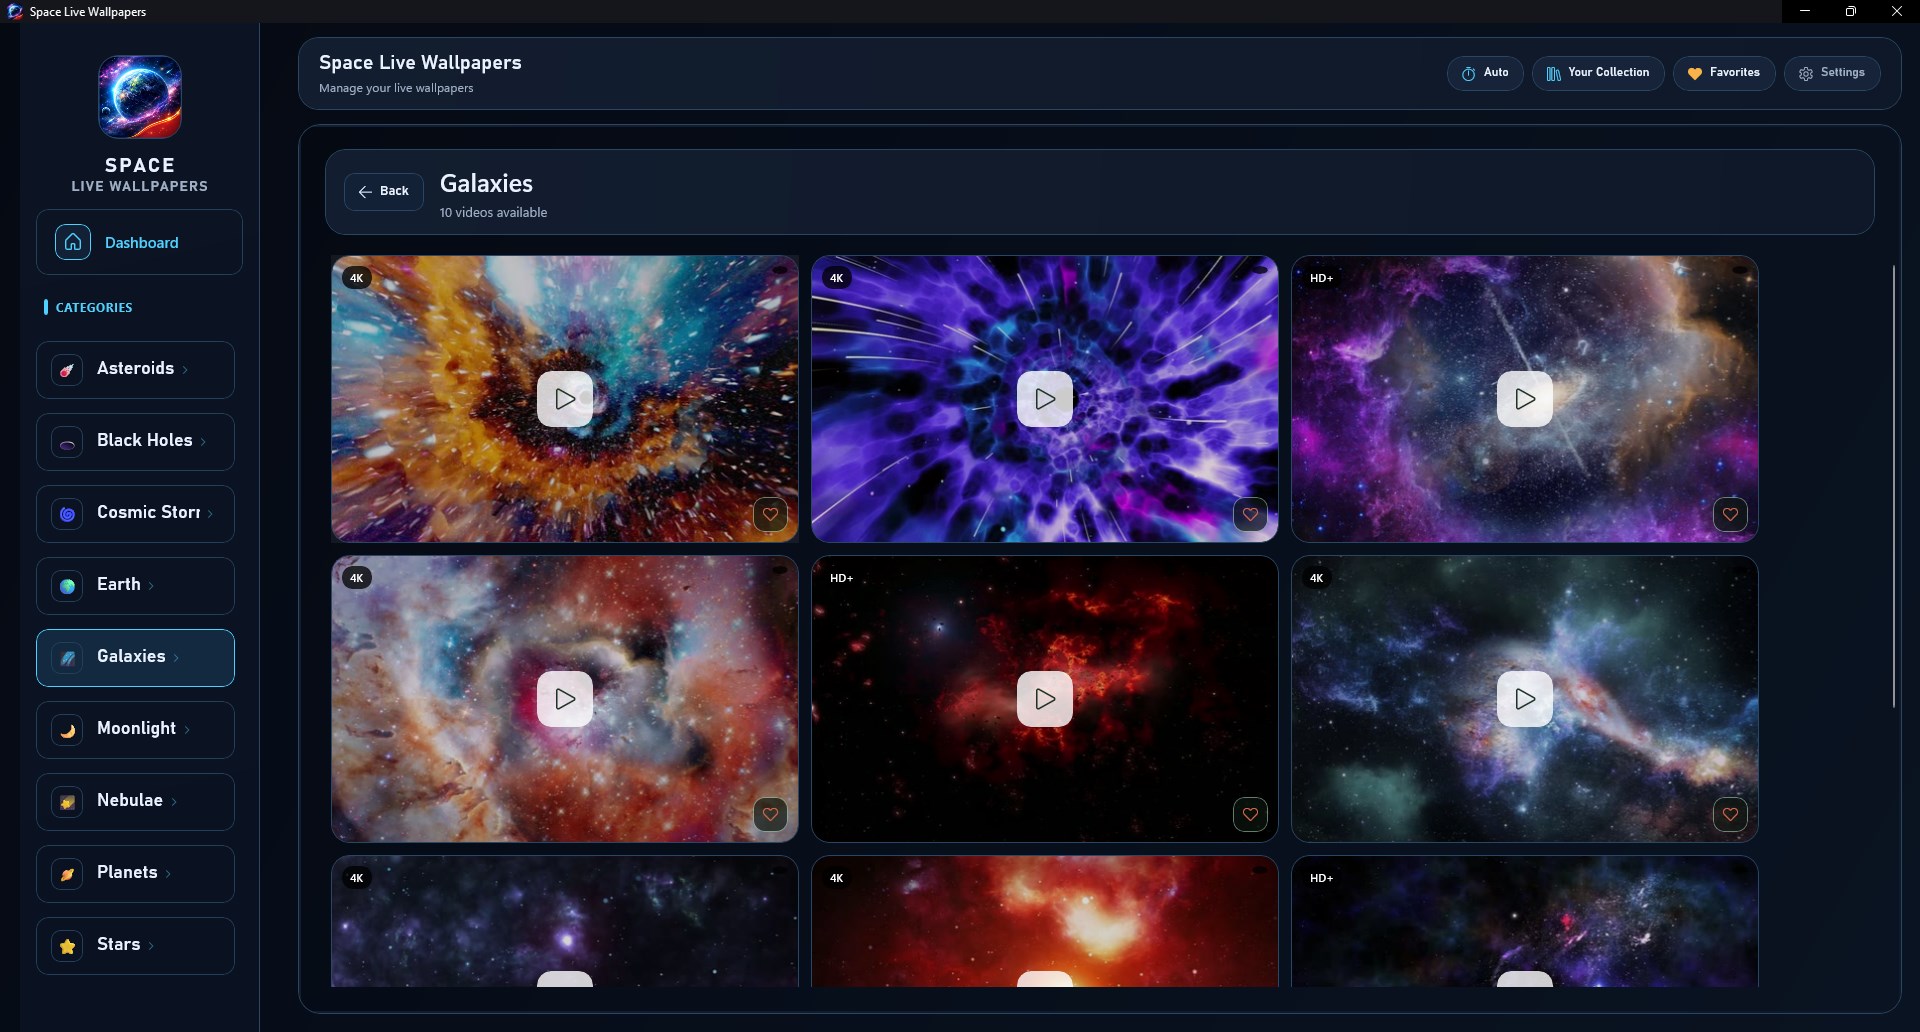This screenshot has height=1032, width=1920.
Task: Click the Galaxies category icon
Action: [x=67, y=658]
